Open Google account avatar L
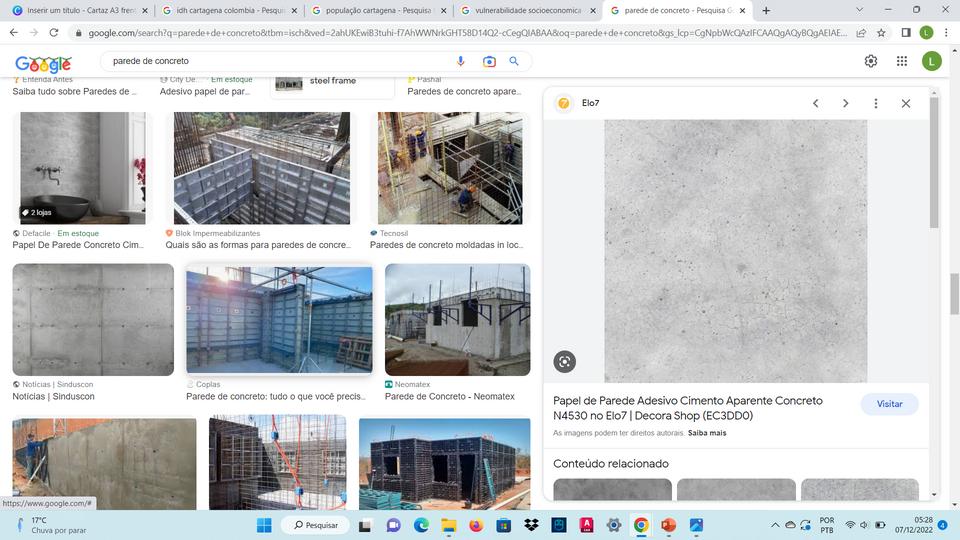Viewport: 960px width, 540px height. pyautogui.click(x=931, y=61)
